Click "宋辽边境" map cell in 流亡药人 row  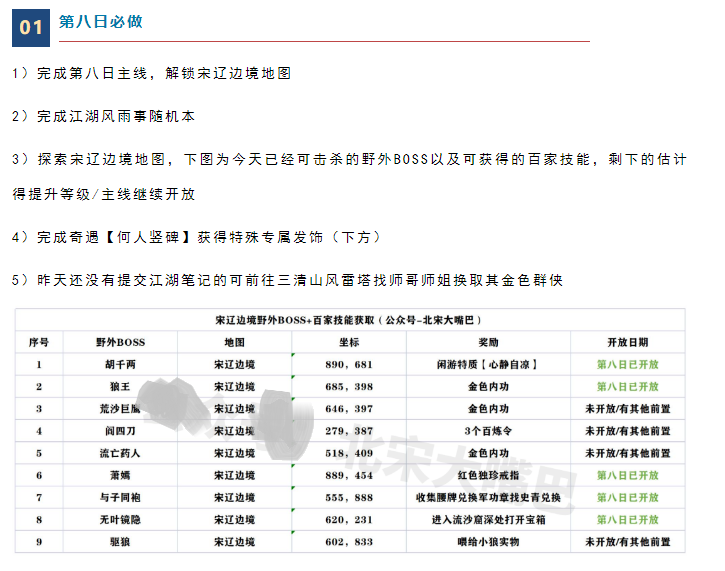234,453
